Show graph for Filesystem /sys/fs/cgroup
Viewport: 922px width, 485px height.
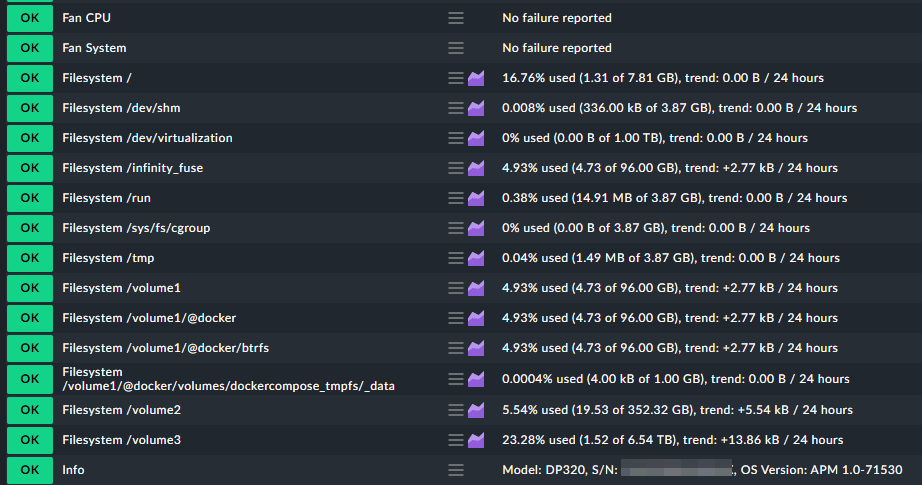[x=476, y=228]
